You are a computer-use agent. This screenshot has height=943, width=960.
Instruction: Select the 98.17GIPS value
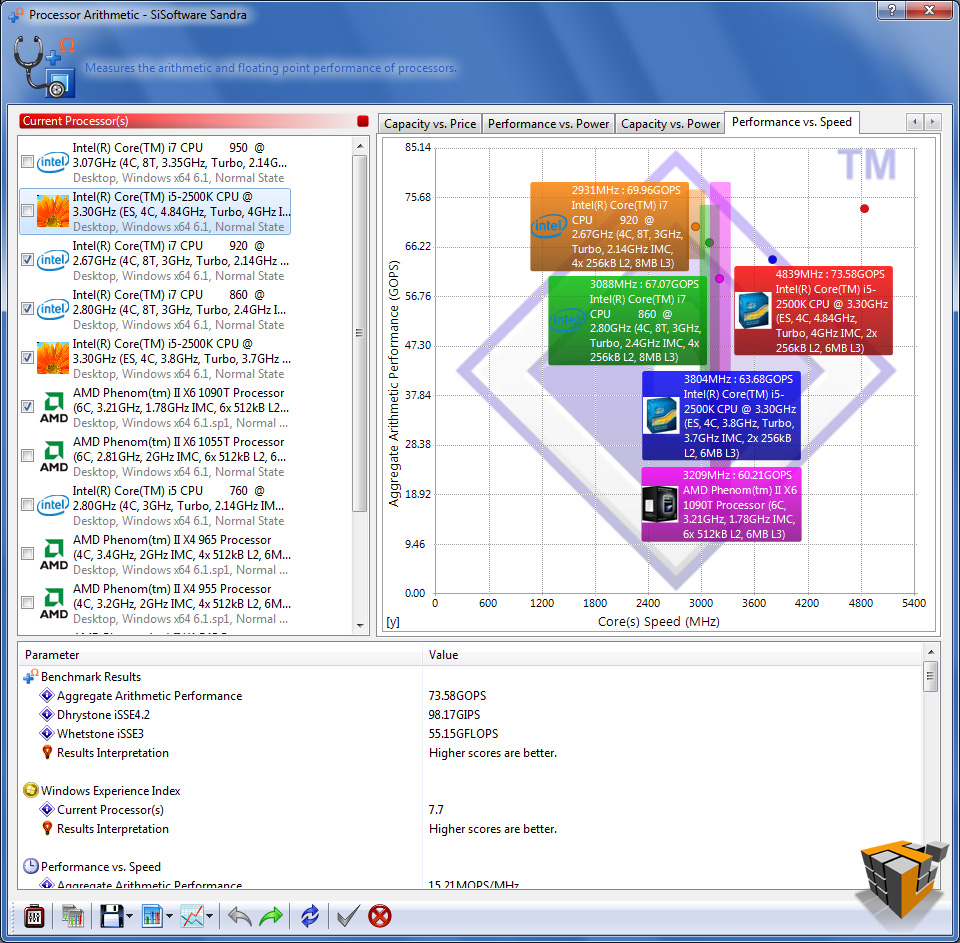tap(454, 715)
